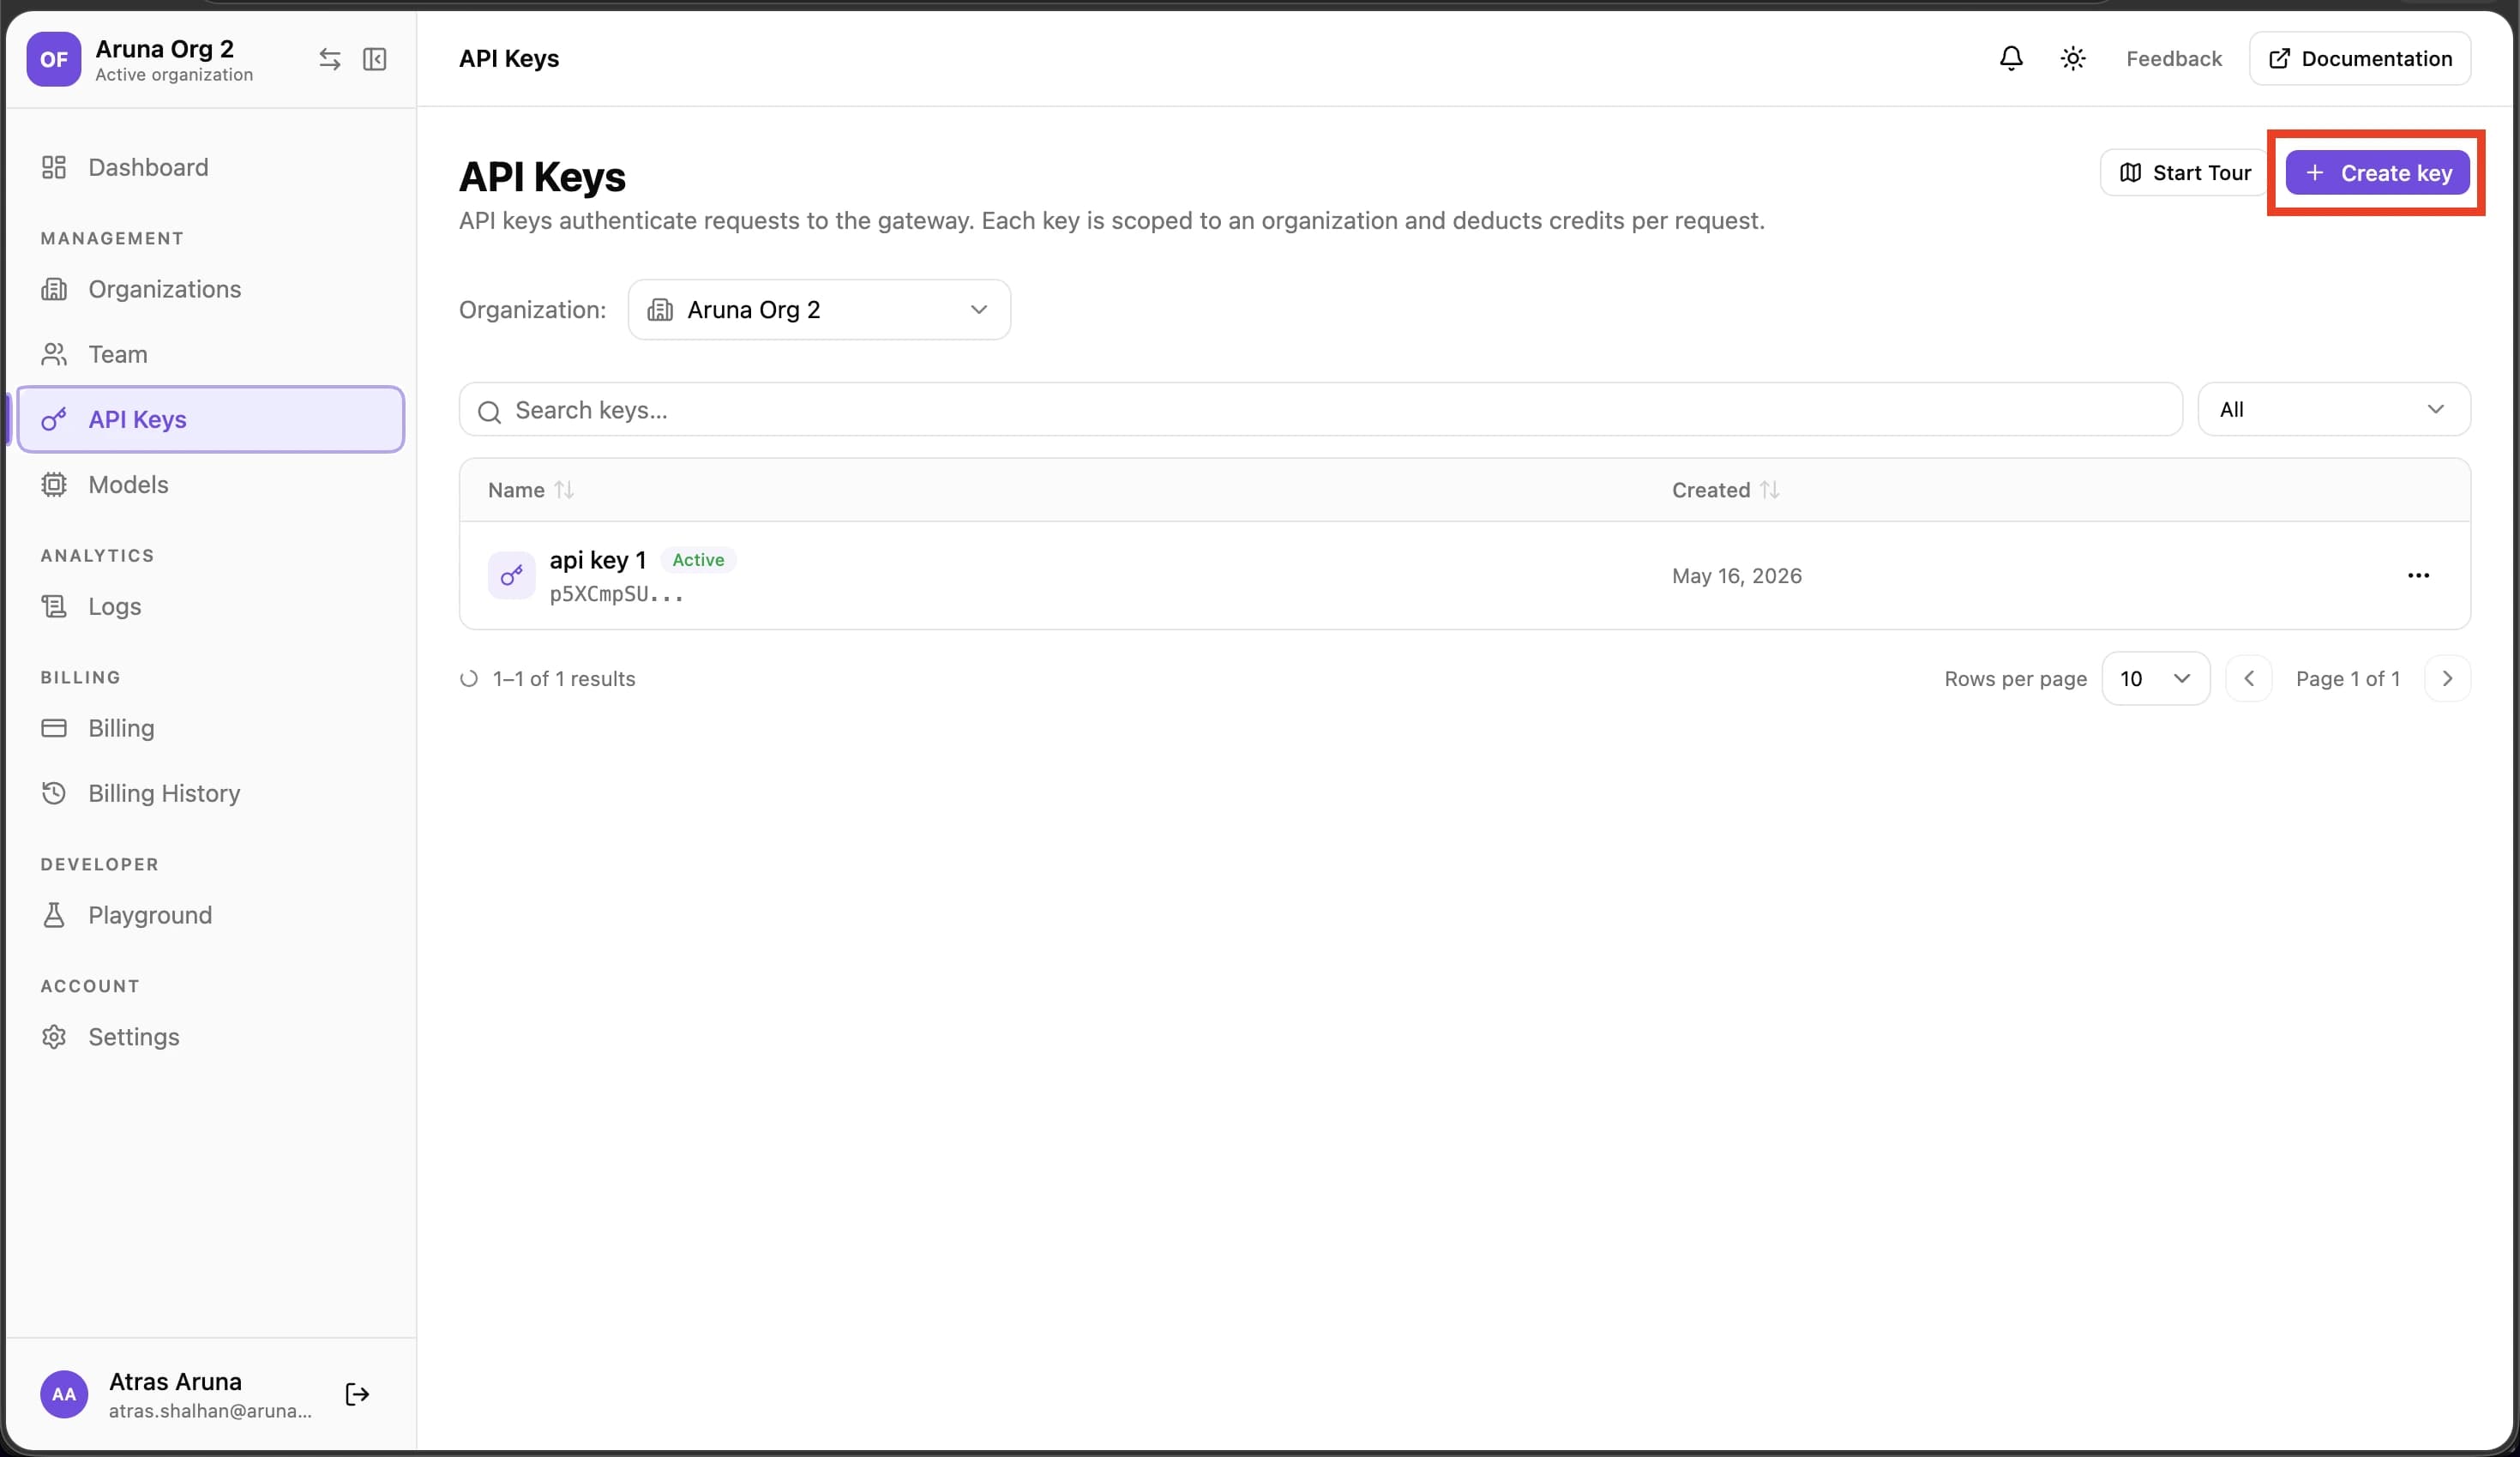Click the Page 1 of 1 indicator
Viewport: 2520px width, 1457px height.
pyautogui.click(x=2348, y=679)
